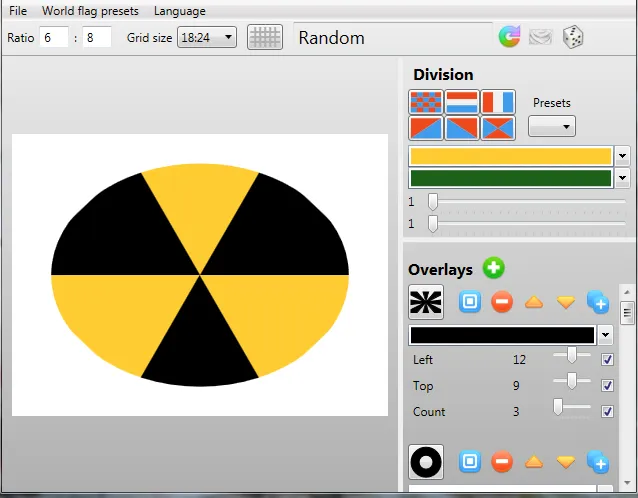
Task: Click the flag preview canvas image
Action: point(200,275)
